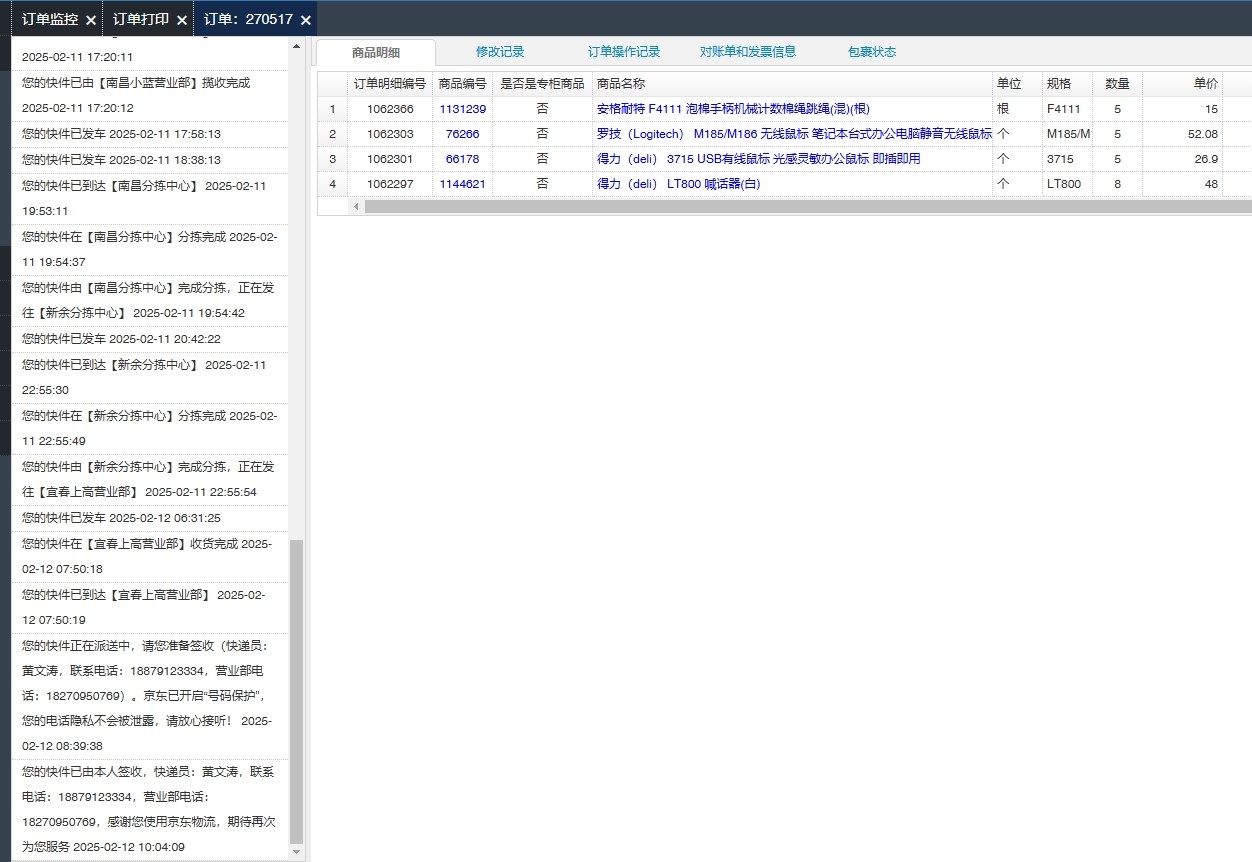Image resolution: width=1252 pixels, height=862 pixels.
Task: Select order detail cell 1062366
Action: pyautogui.click(x=390, y=109)
